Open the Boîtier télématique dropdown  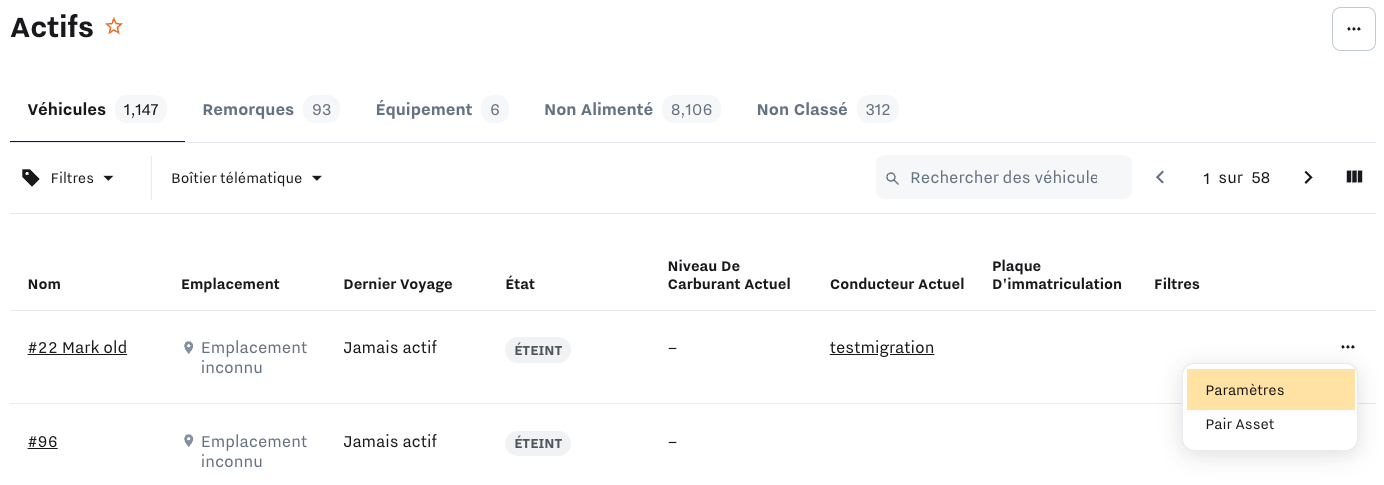247,178
